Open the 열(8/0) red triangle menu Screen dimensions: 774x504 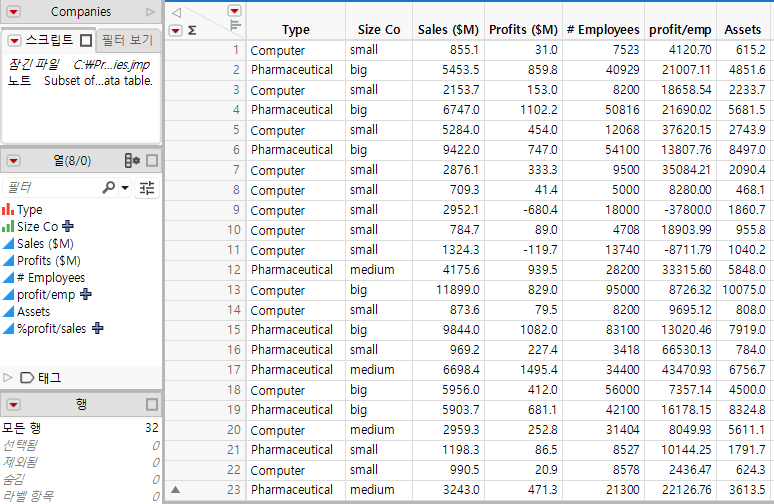[13, 160]
